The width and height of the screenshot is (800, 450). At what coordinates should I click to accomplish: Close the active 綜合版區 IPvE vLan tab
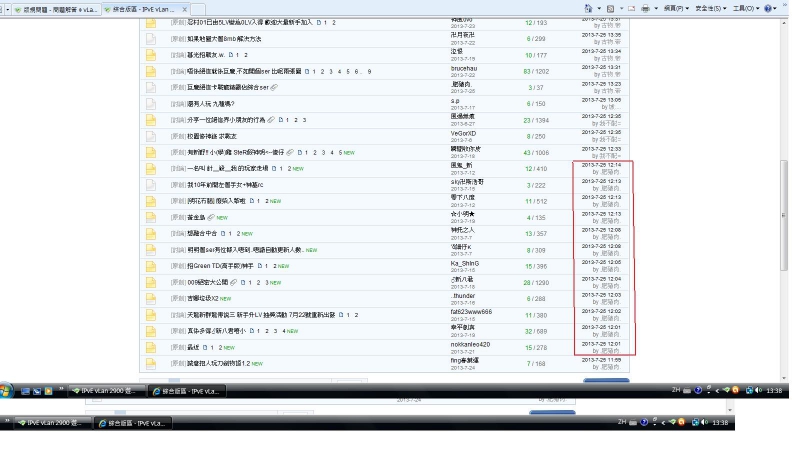click(x=183, y=8)
